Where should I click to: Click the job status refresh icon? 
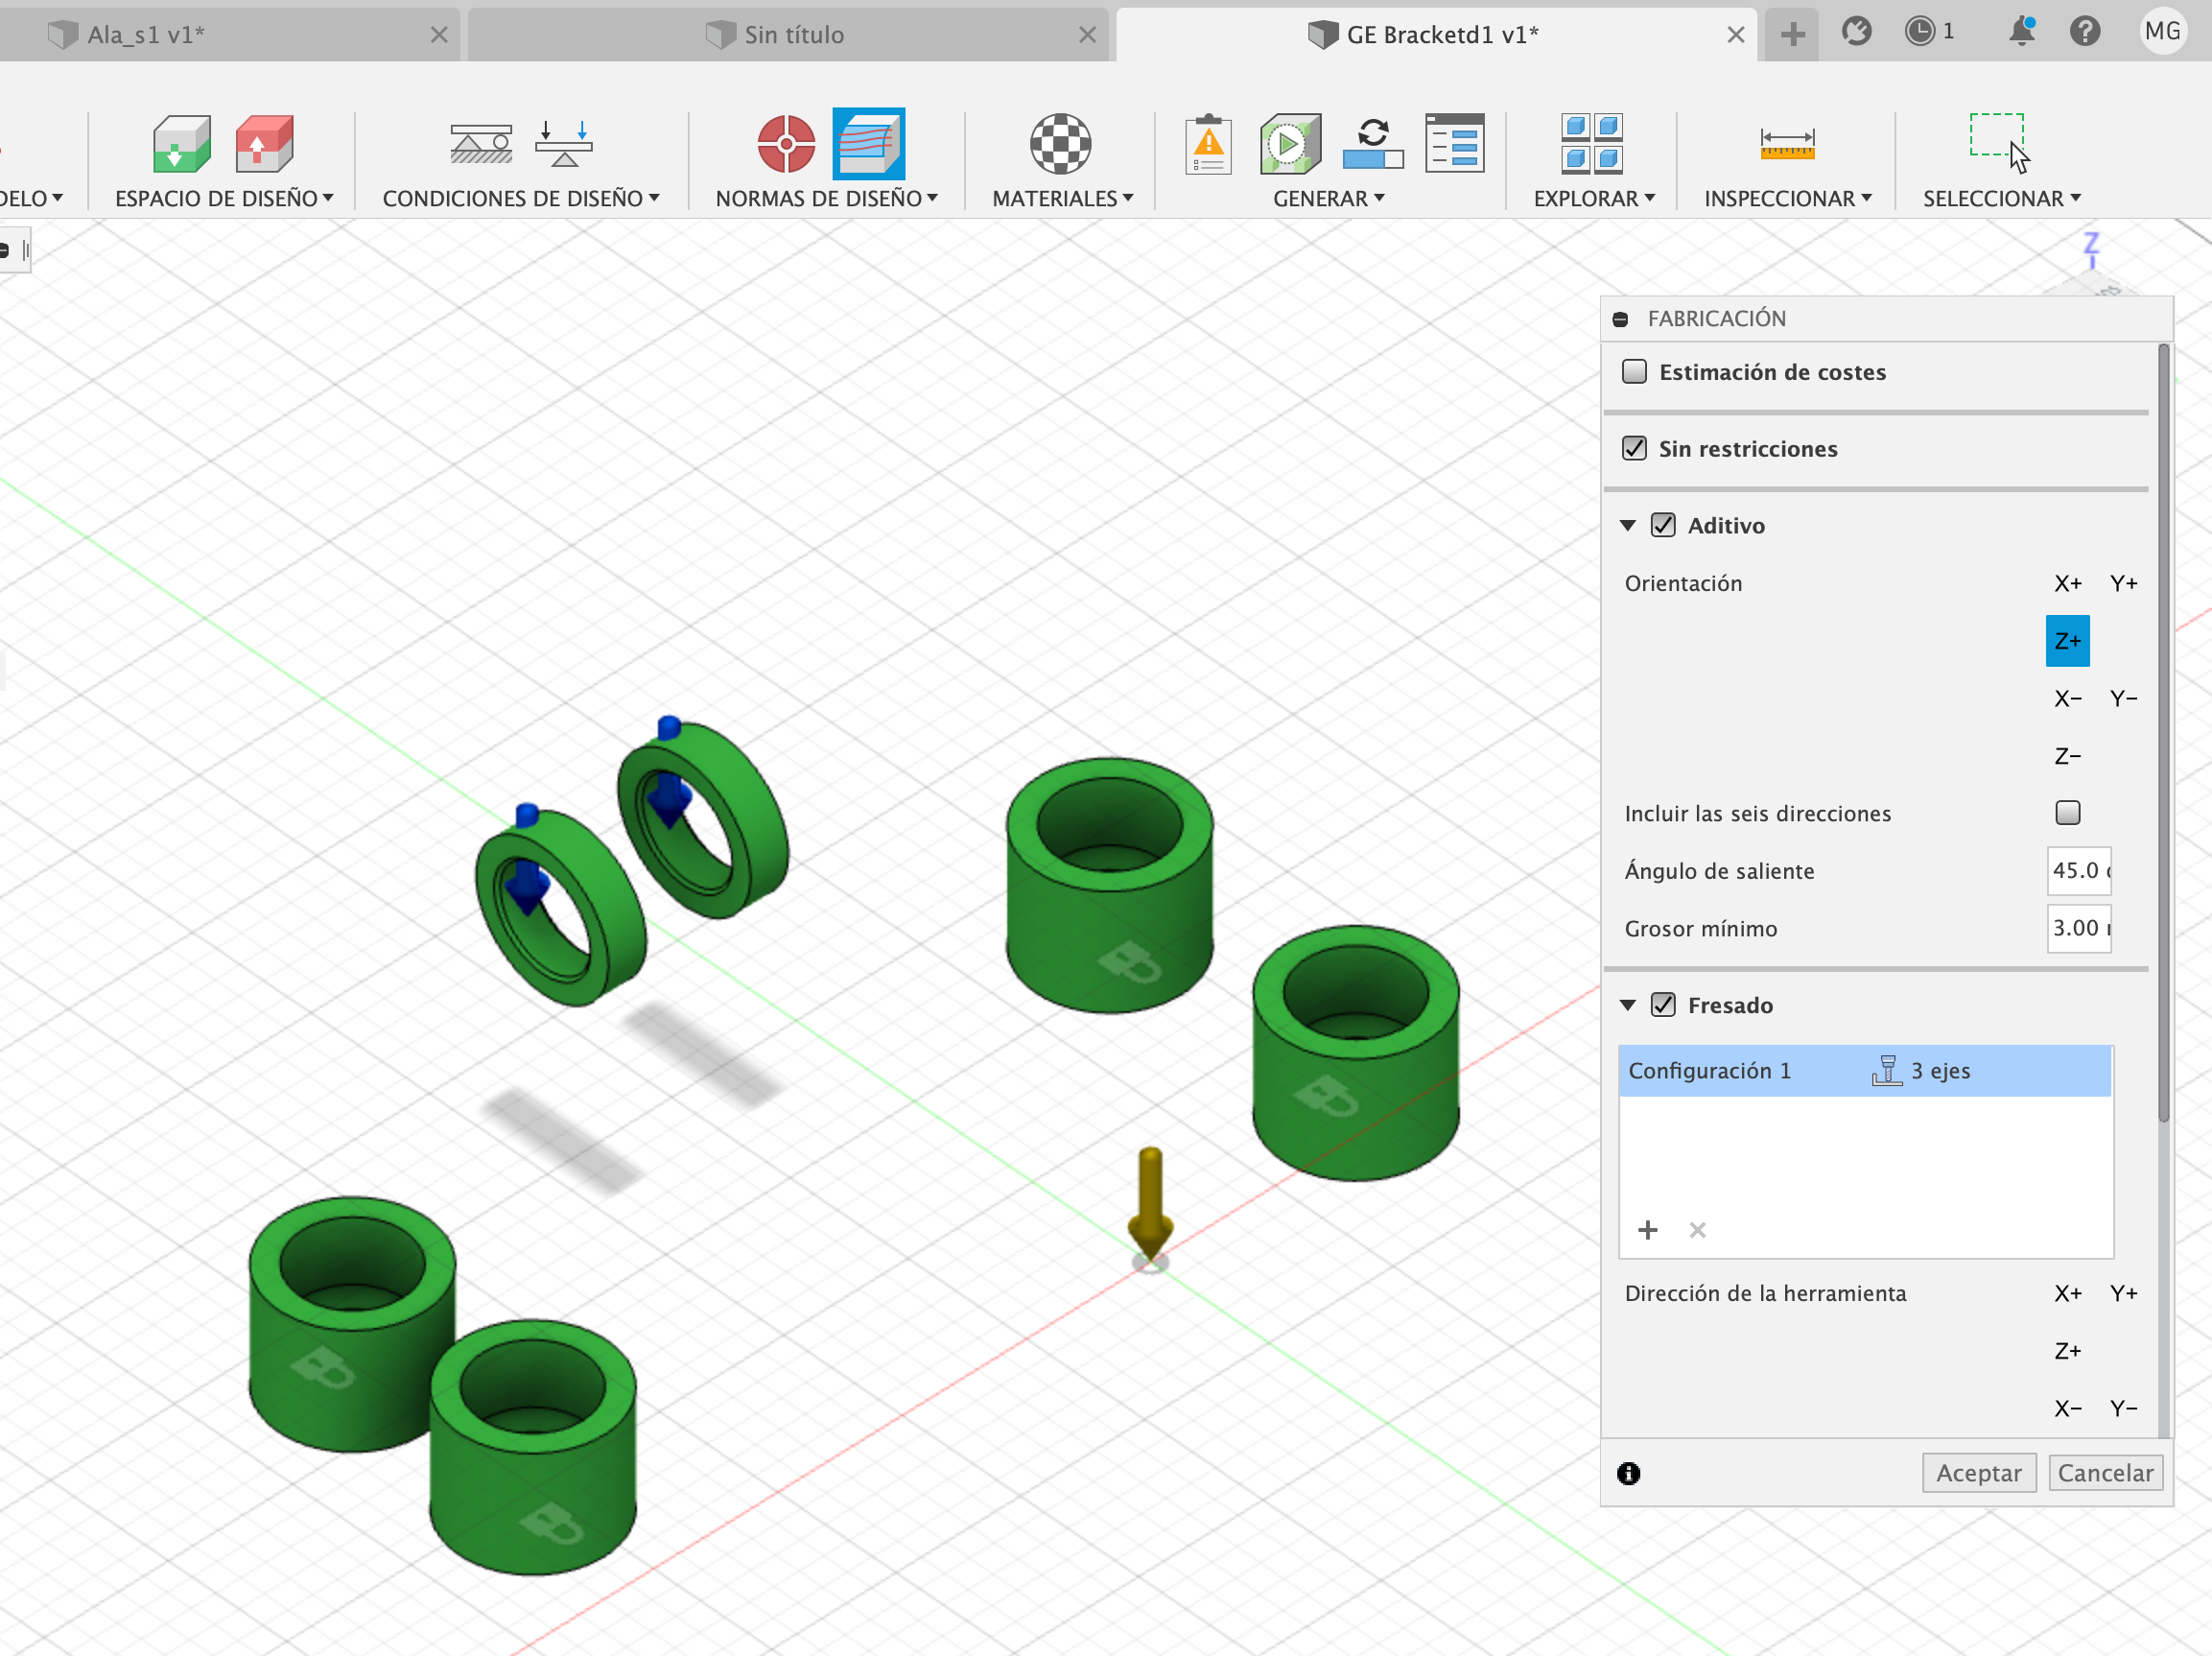(x=1373, y=144)
